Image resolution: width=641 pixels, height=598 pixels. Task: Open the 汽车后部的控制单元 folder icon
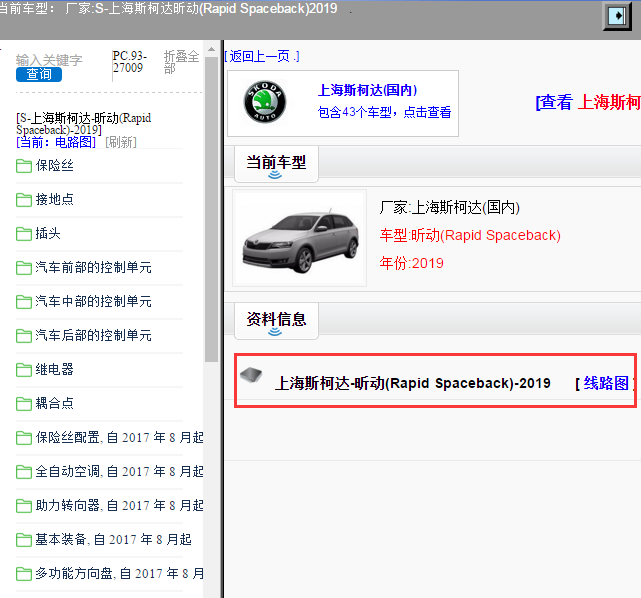tap(24, 336)
